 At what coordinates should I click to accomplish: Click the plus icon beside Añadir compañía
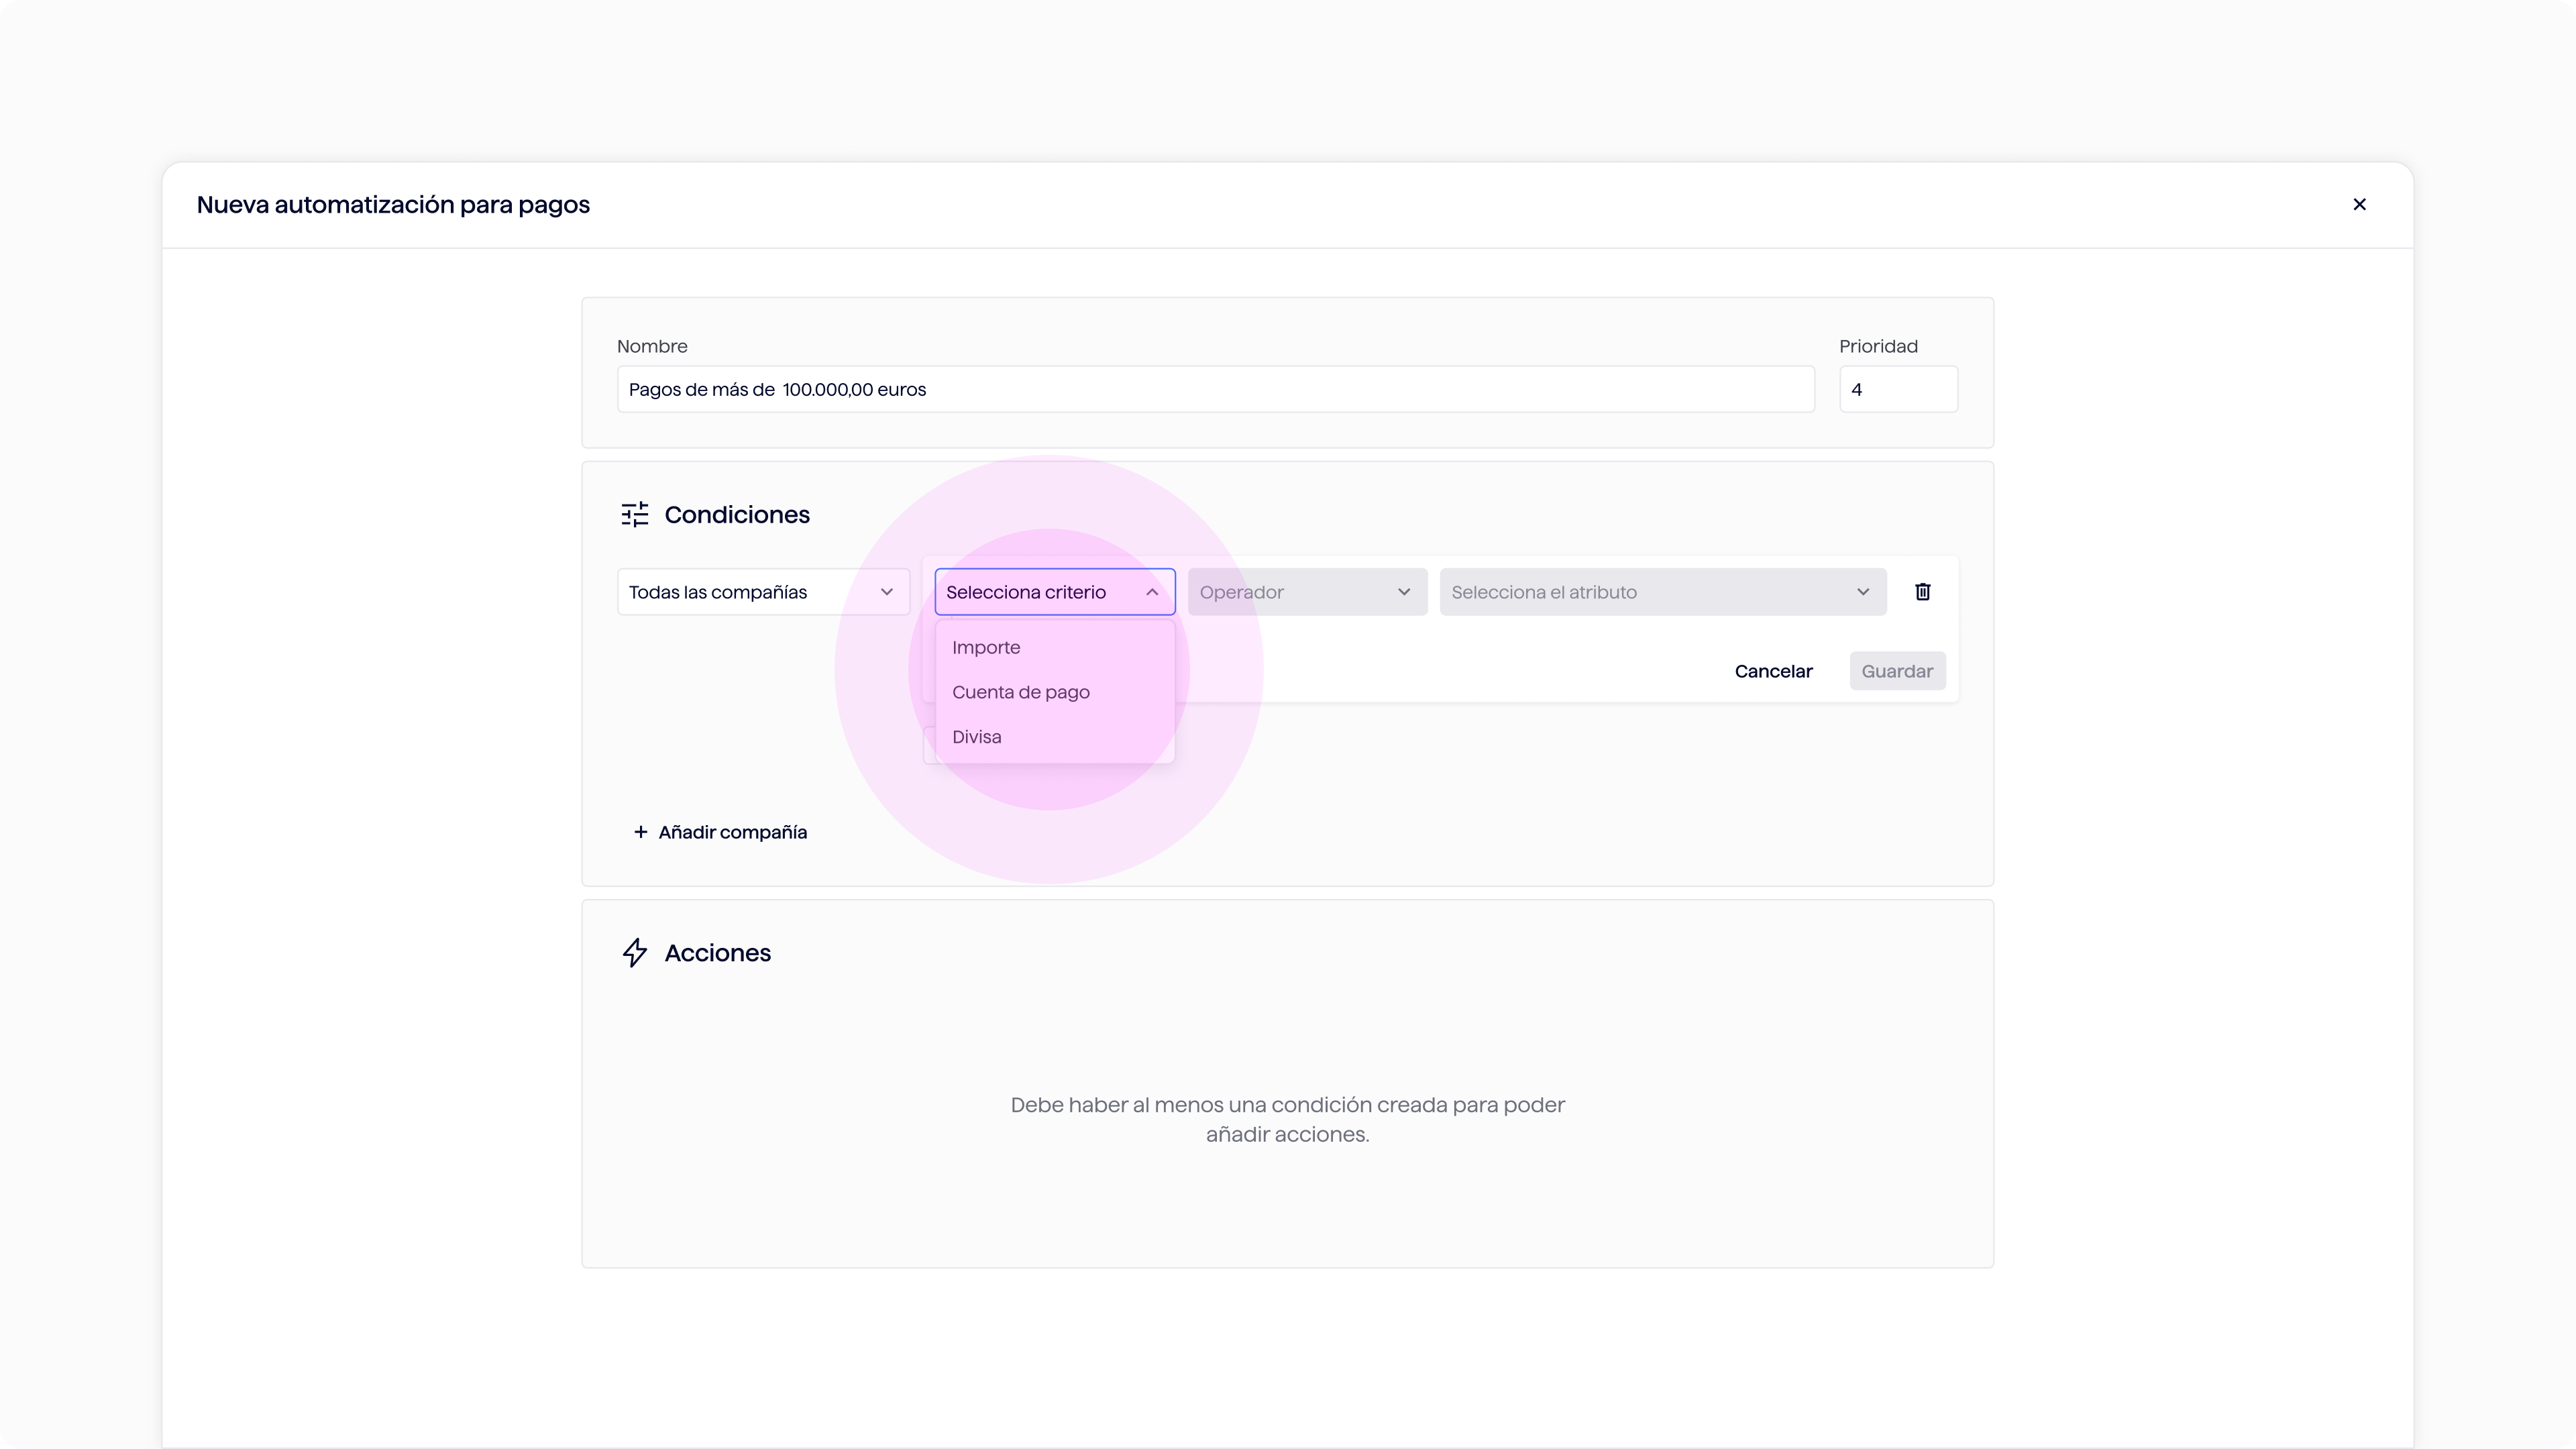coord(640,832)
